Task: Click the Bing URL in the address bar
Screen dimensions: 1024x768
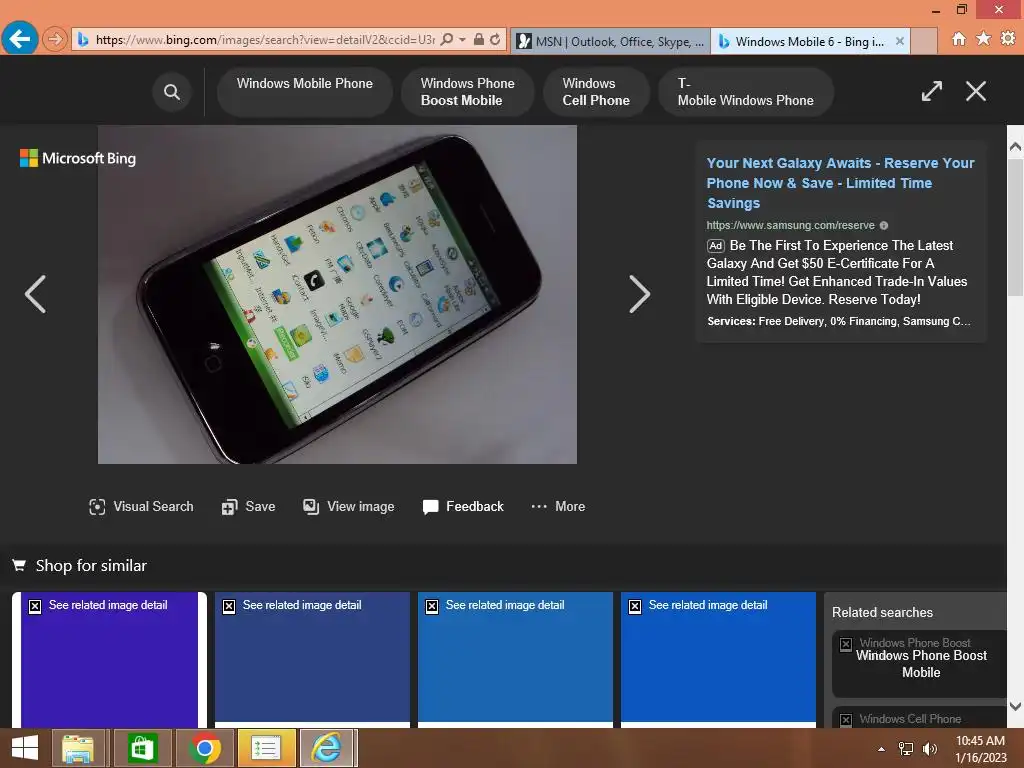Action: [x=265, y=40]
